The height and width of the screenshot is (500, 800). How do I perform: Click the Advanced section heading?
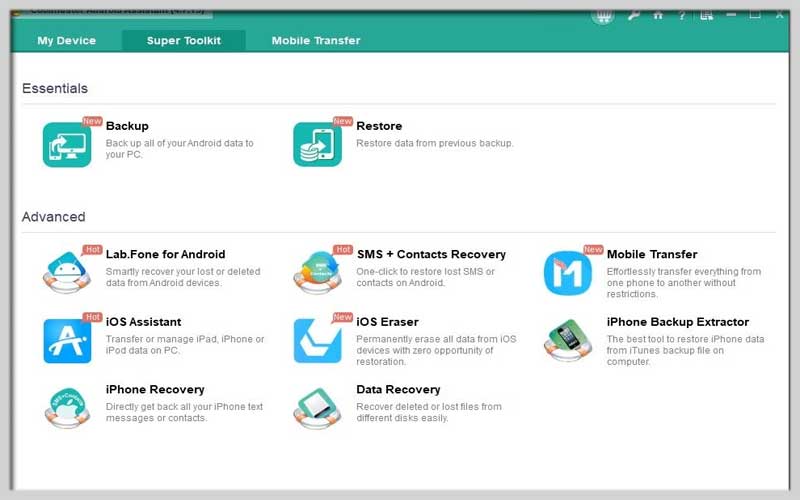pos(54,217)
